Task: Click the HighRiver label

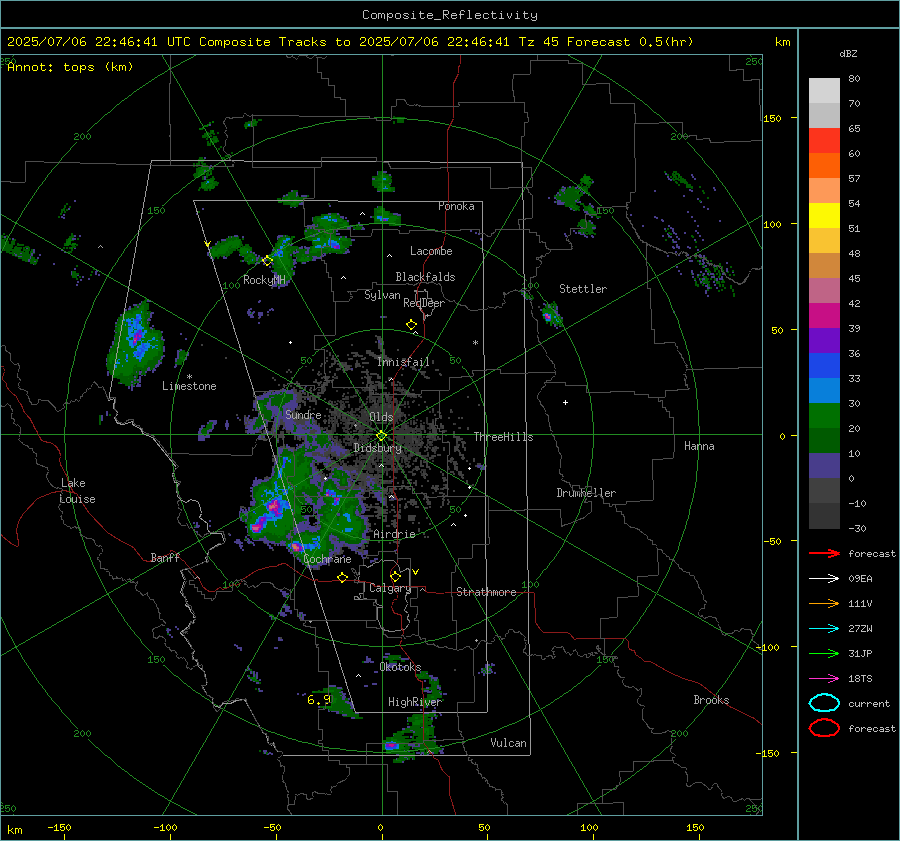Action: coord(414,702)
